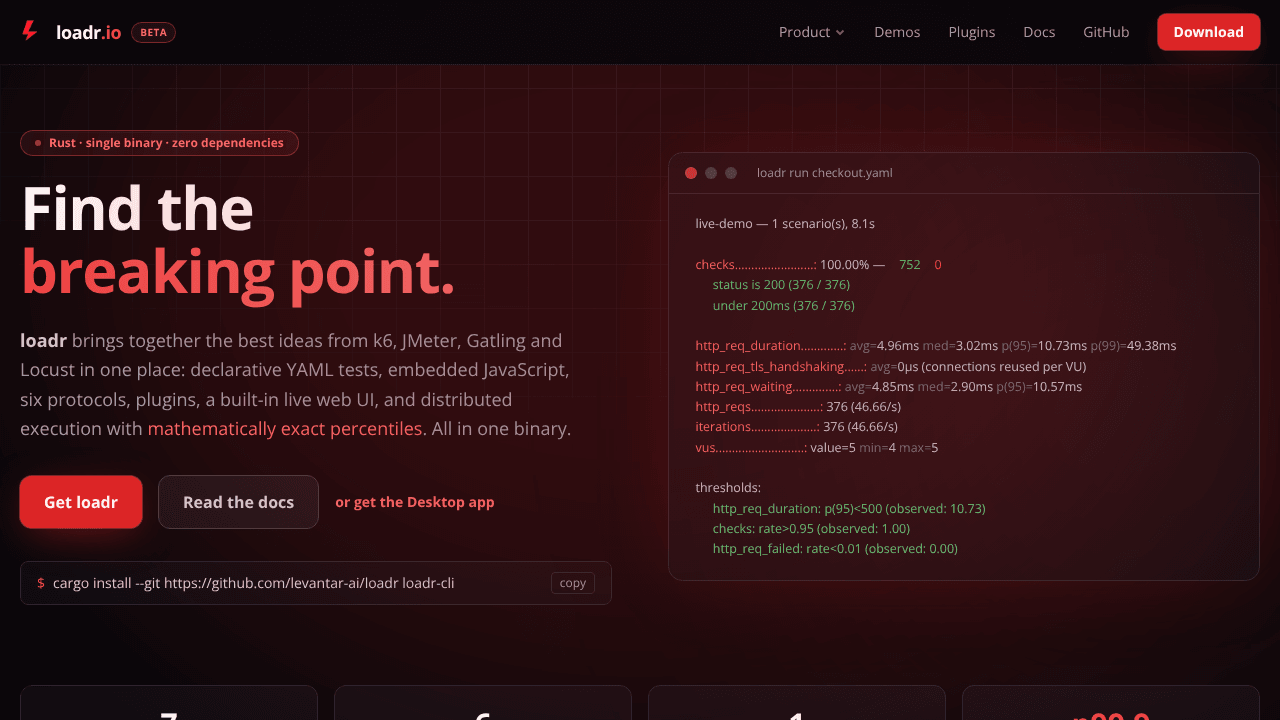Viewport: 1280px width, 720px height.
Task: Click the red dot in terminal titlebar
Action: point(691,173)
